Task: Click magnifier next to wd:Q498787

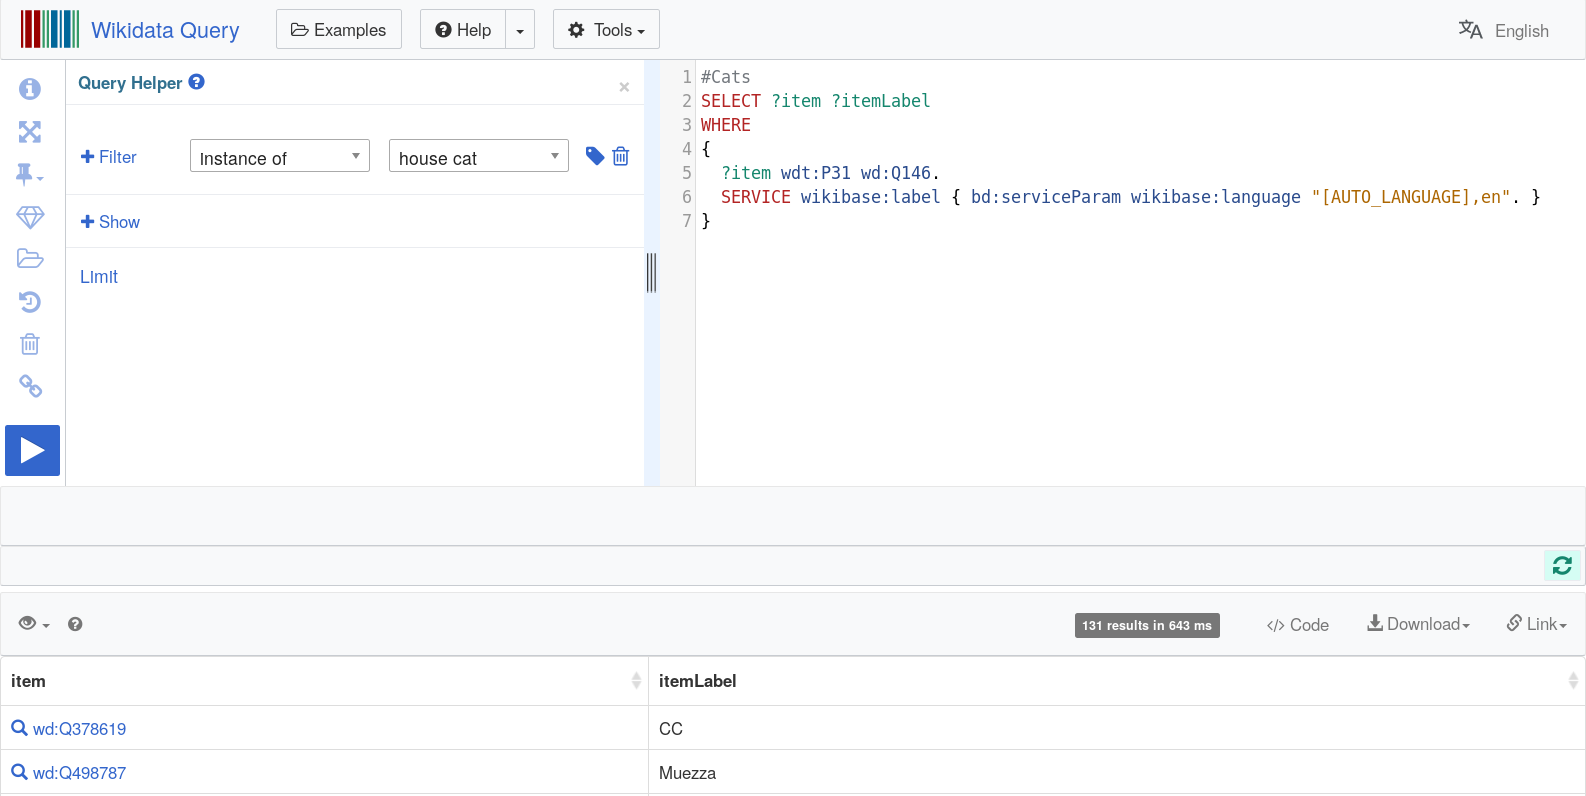Action: pyautogui.click(x=19, y=772)
